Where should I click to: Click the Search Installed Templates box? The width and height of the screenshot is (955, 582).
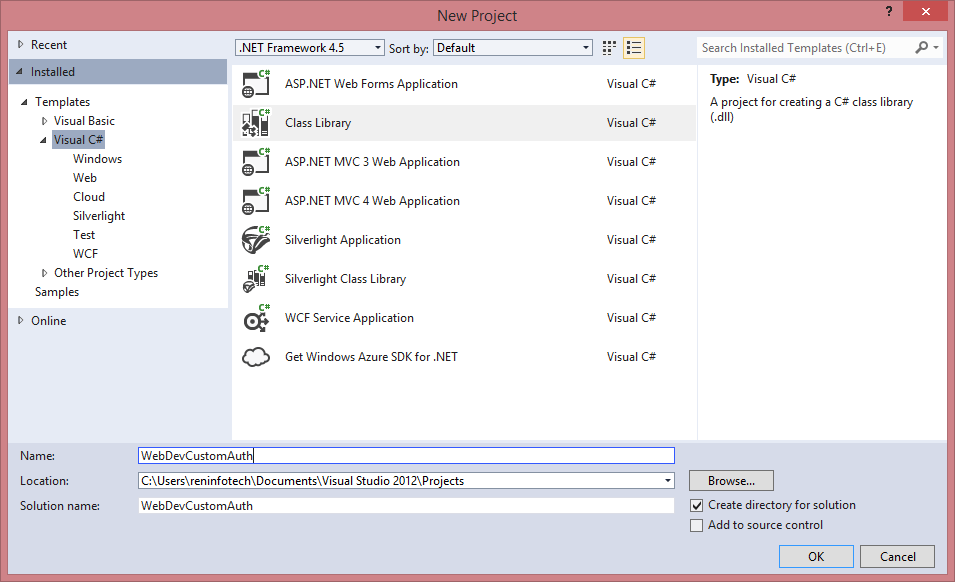point(804,47)
